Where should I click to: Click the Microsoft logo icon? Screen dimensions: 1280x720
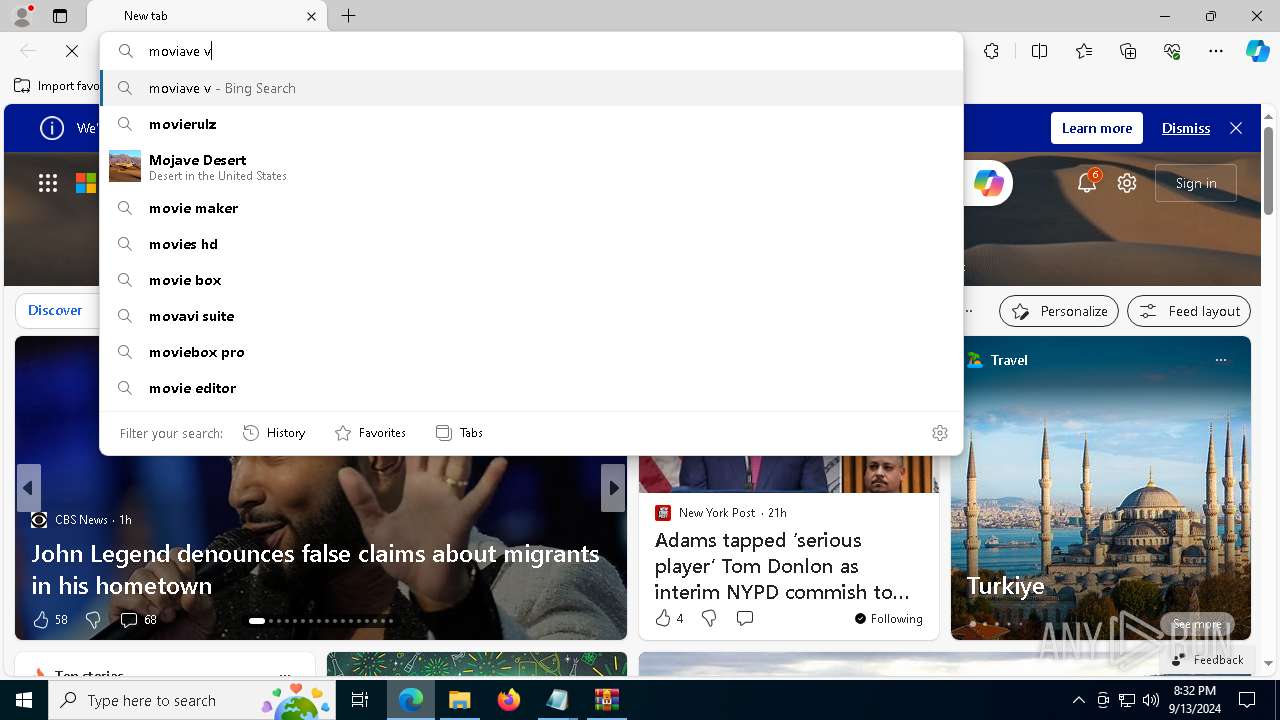[87, 183]
